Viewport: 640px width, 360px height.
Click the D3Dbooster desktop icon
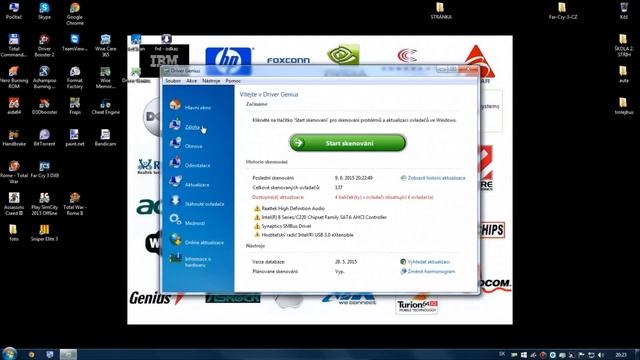44,106
